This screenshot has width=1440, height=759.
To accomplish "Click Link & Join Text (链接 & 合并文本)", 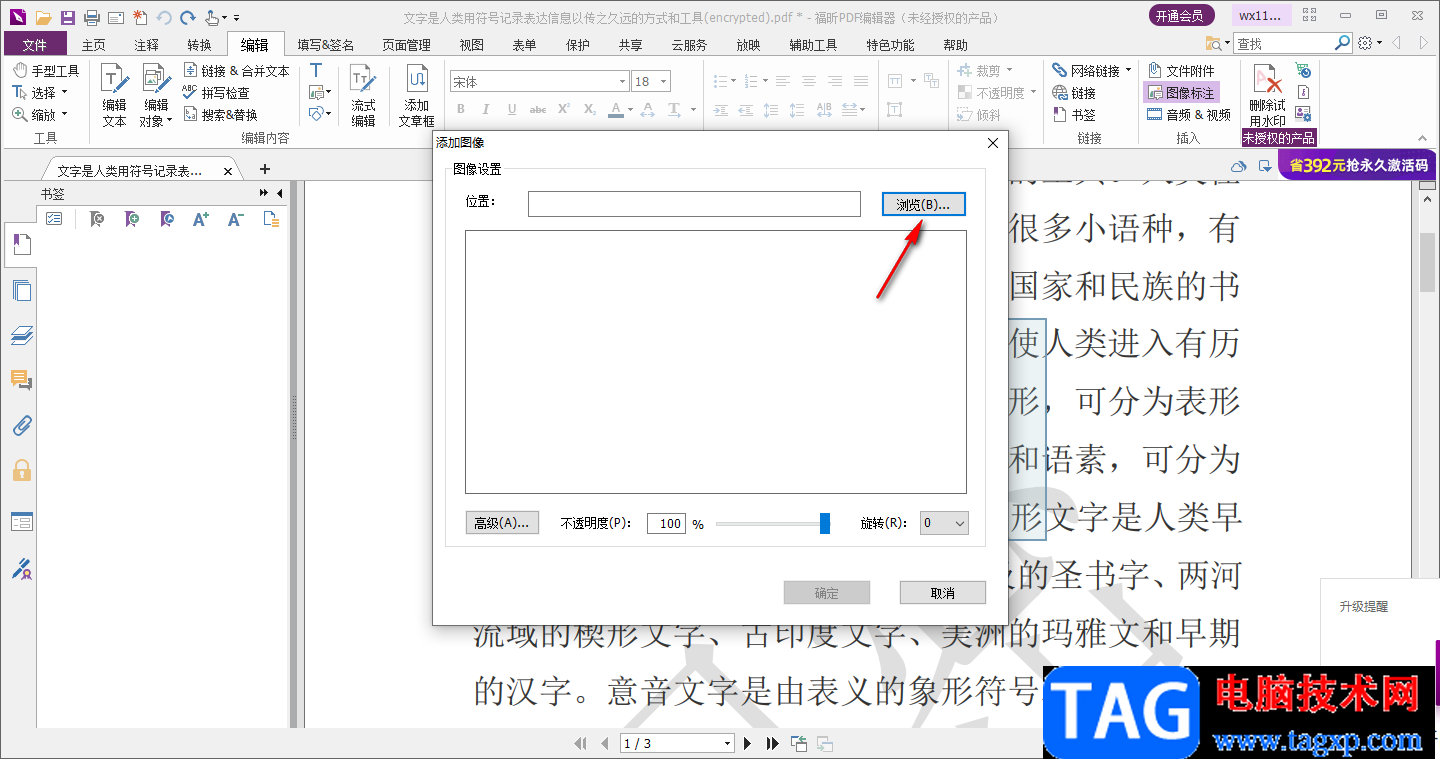I will point(237,71).
